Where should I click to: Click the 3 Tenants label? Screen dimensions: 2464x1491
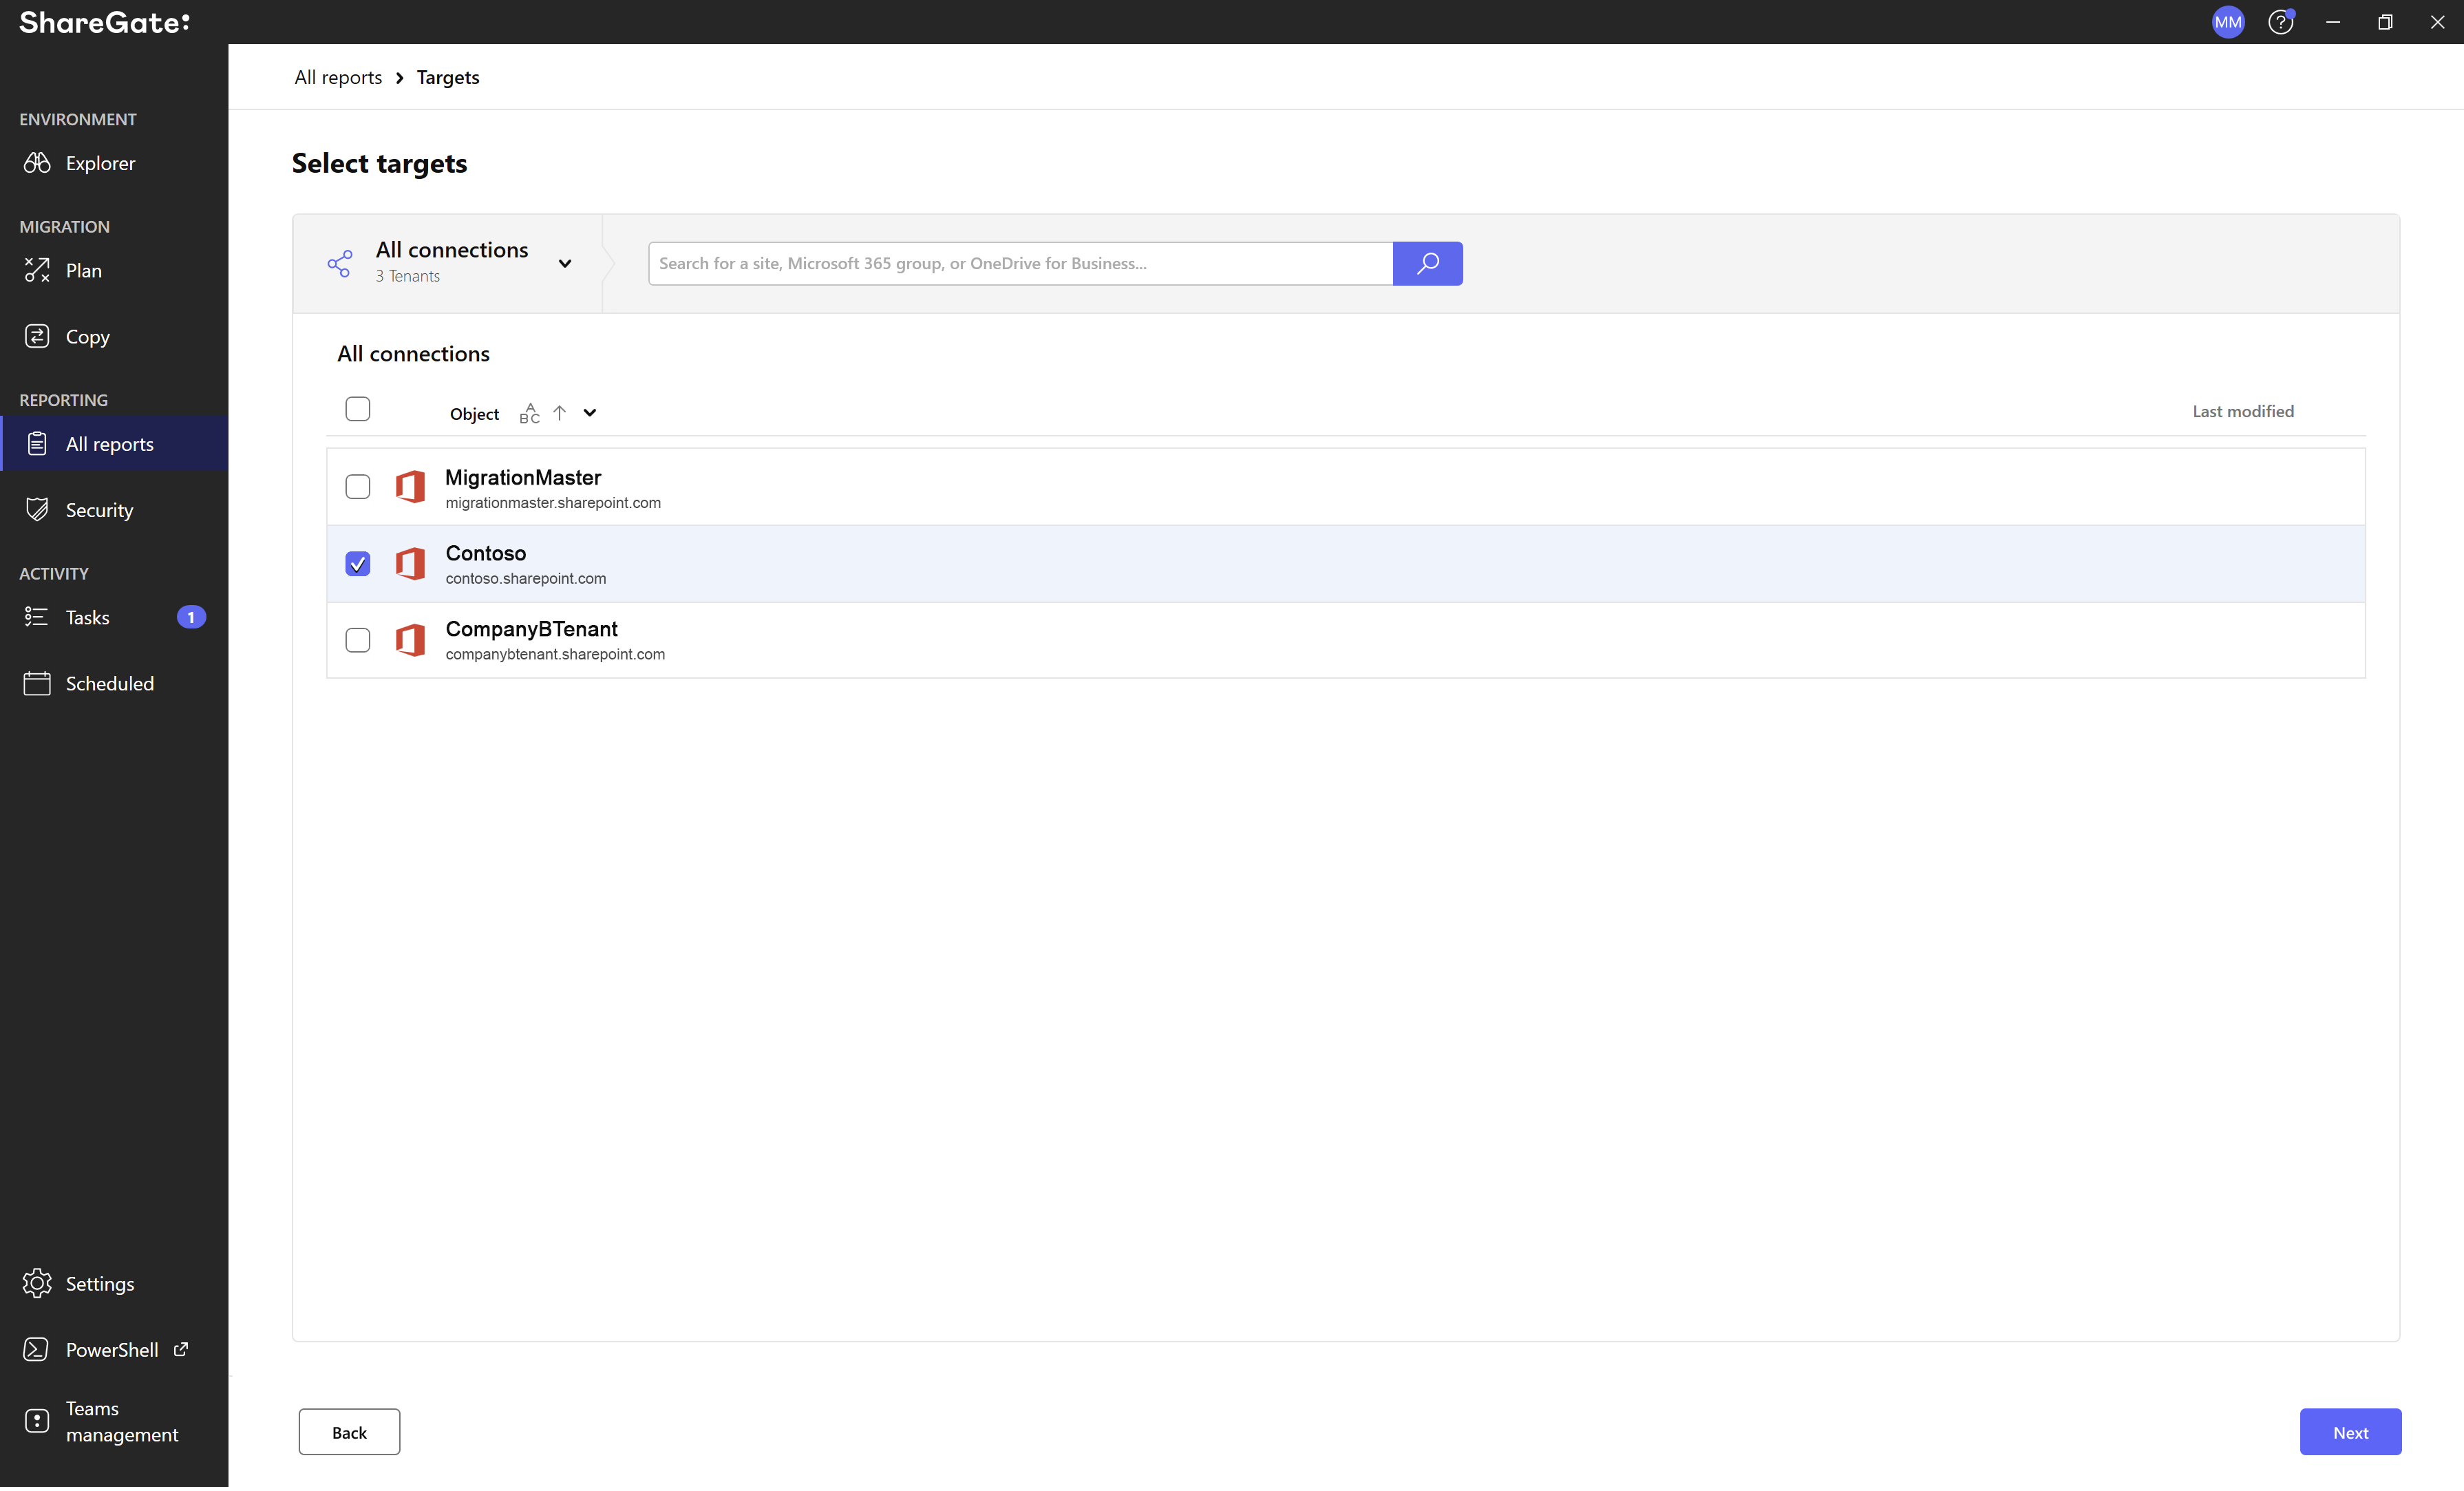point(408,276)
